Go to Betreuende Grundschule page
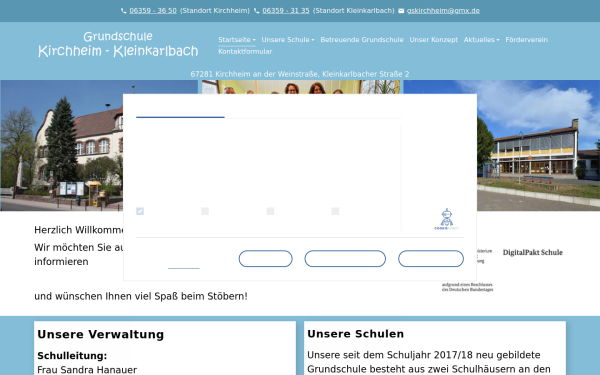Screen dimensions: 600x375 point(362,39)
